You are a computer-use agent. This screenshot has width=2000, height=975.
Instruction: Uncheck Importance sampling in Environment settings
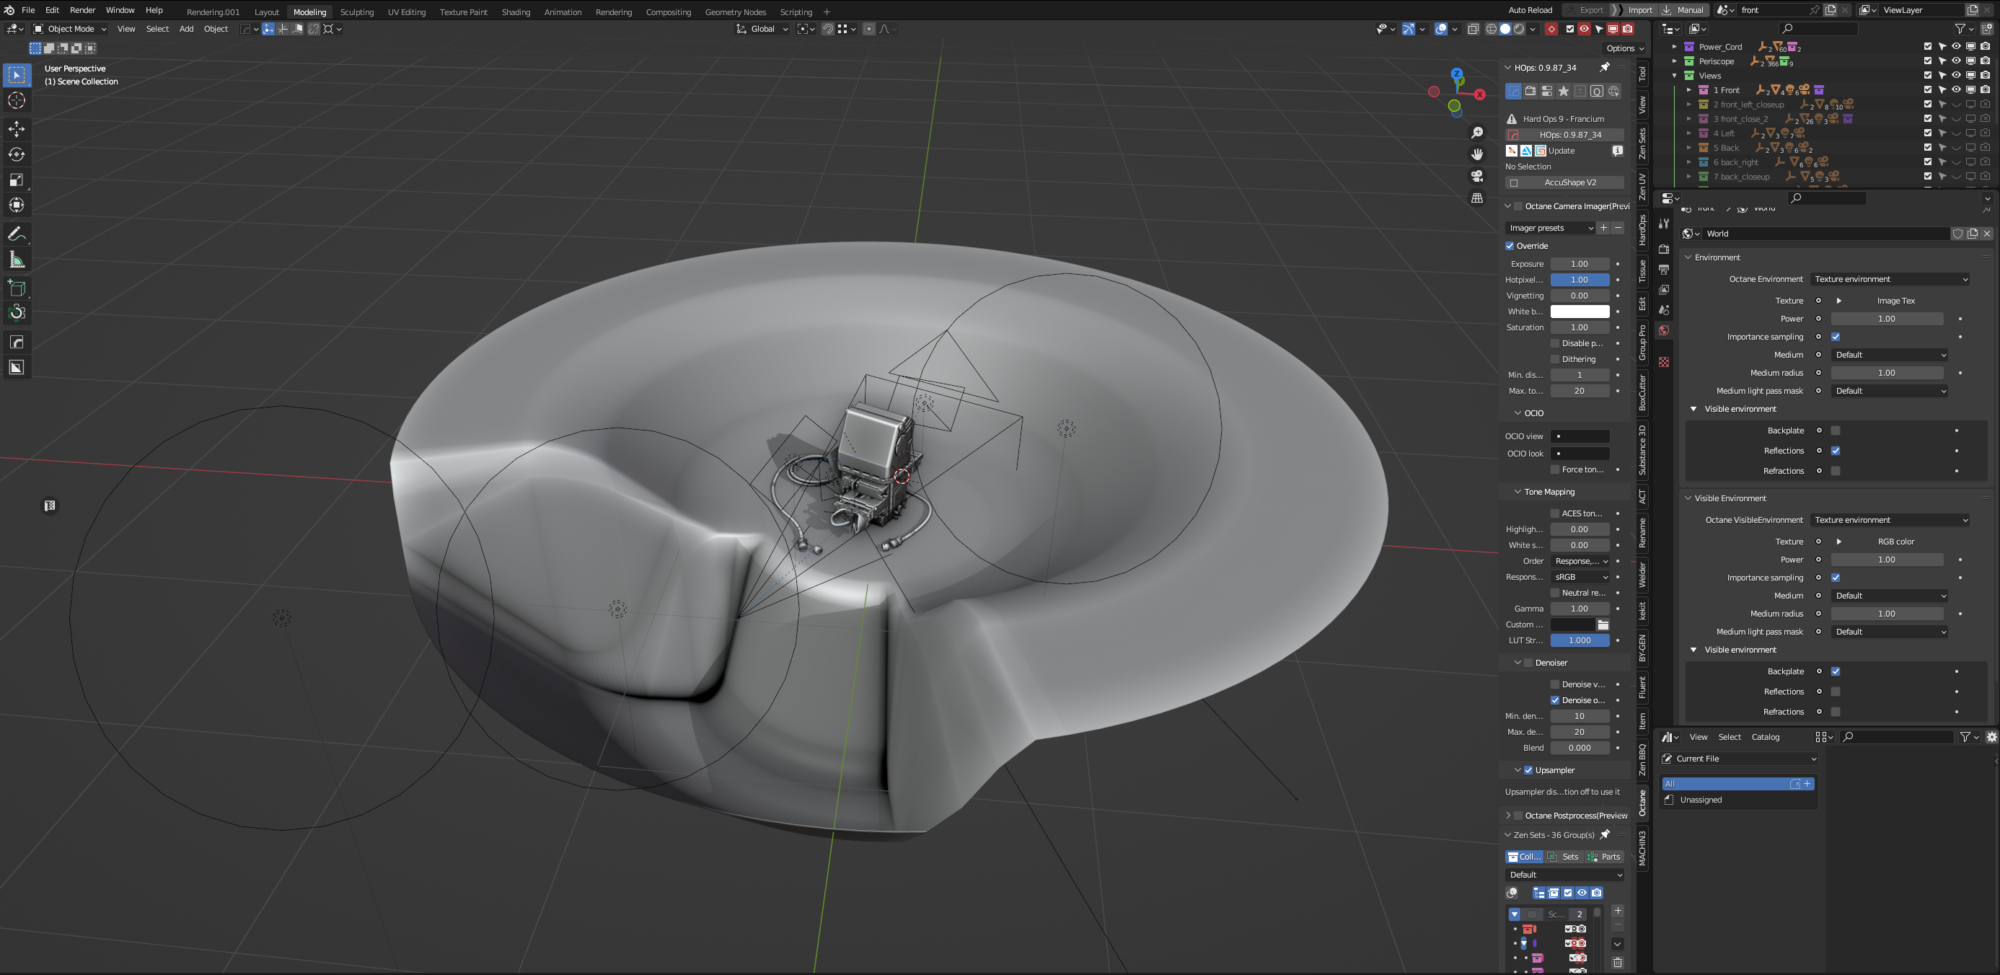pyautogui.click(x=1835, y=337)
